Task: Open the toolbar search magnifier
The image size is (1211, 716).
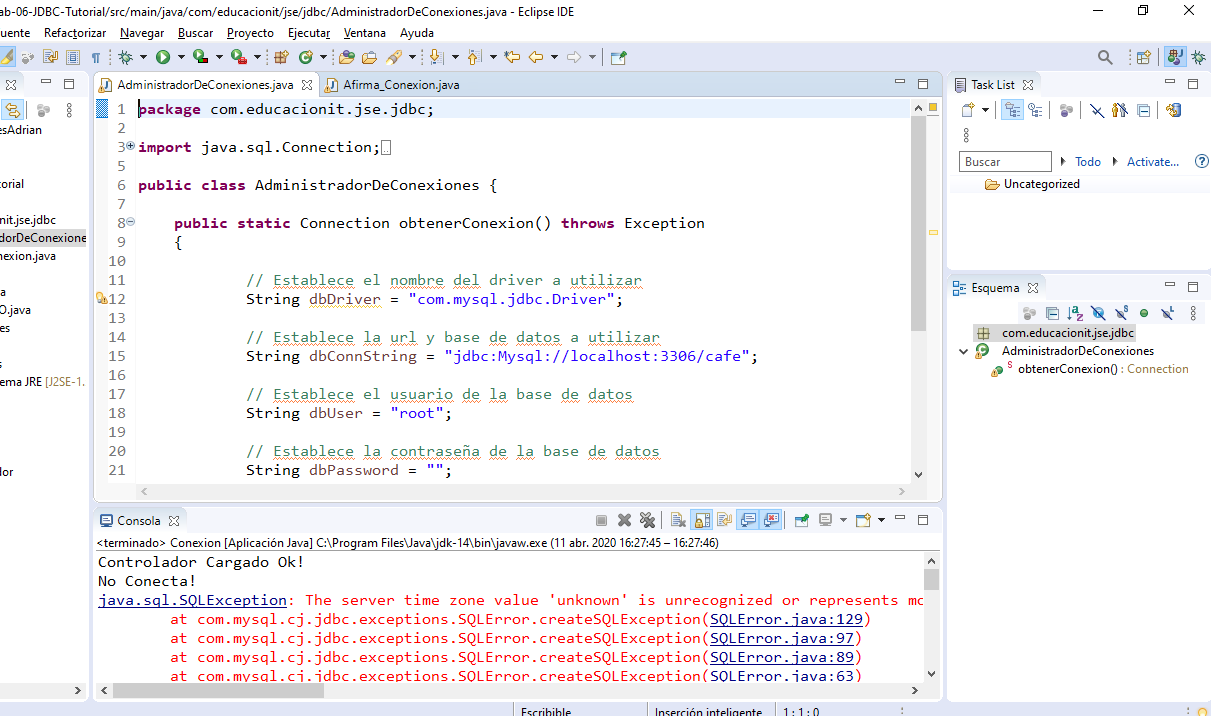Action: pos(1105,58)
